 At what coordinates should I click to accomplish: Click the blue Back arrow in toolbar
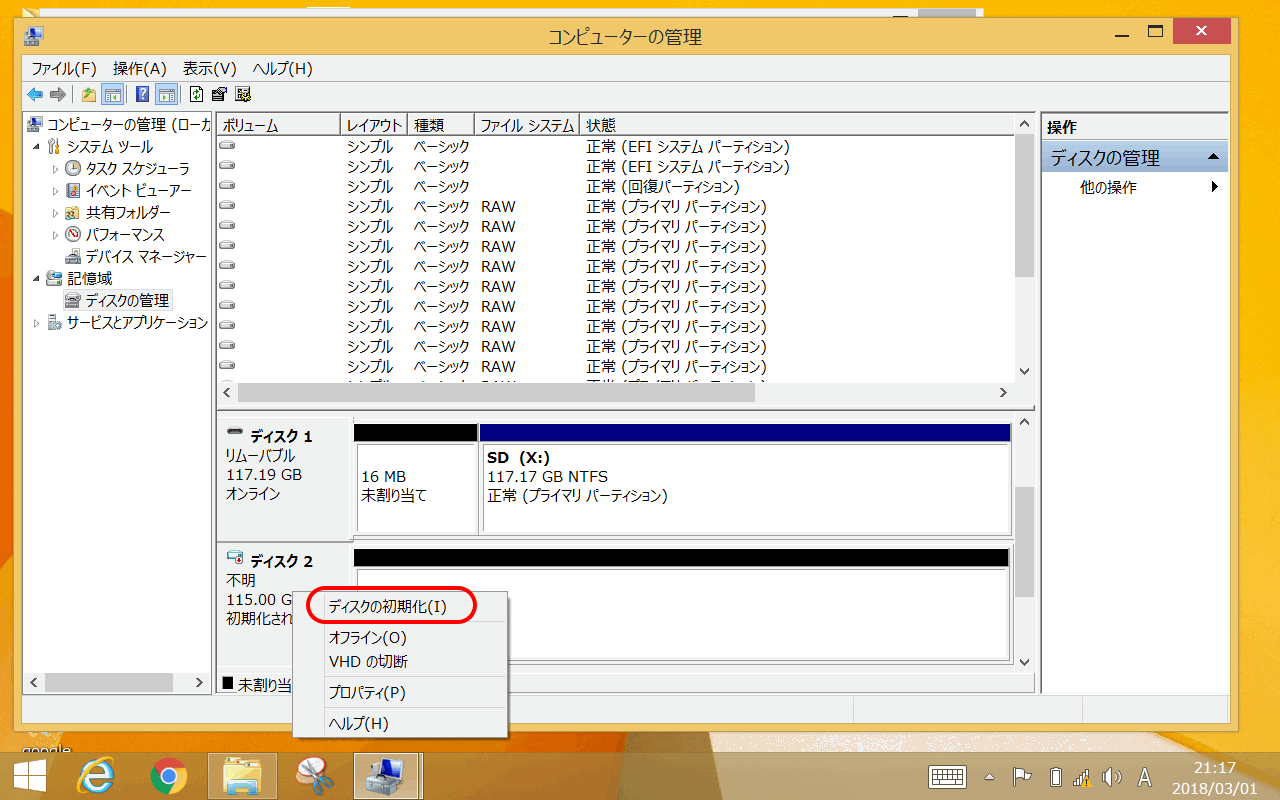35,95
